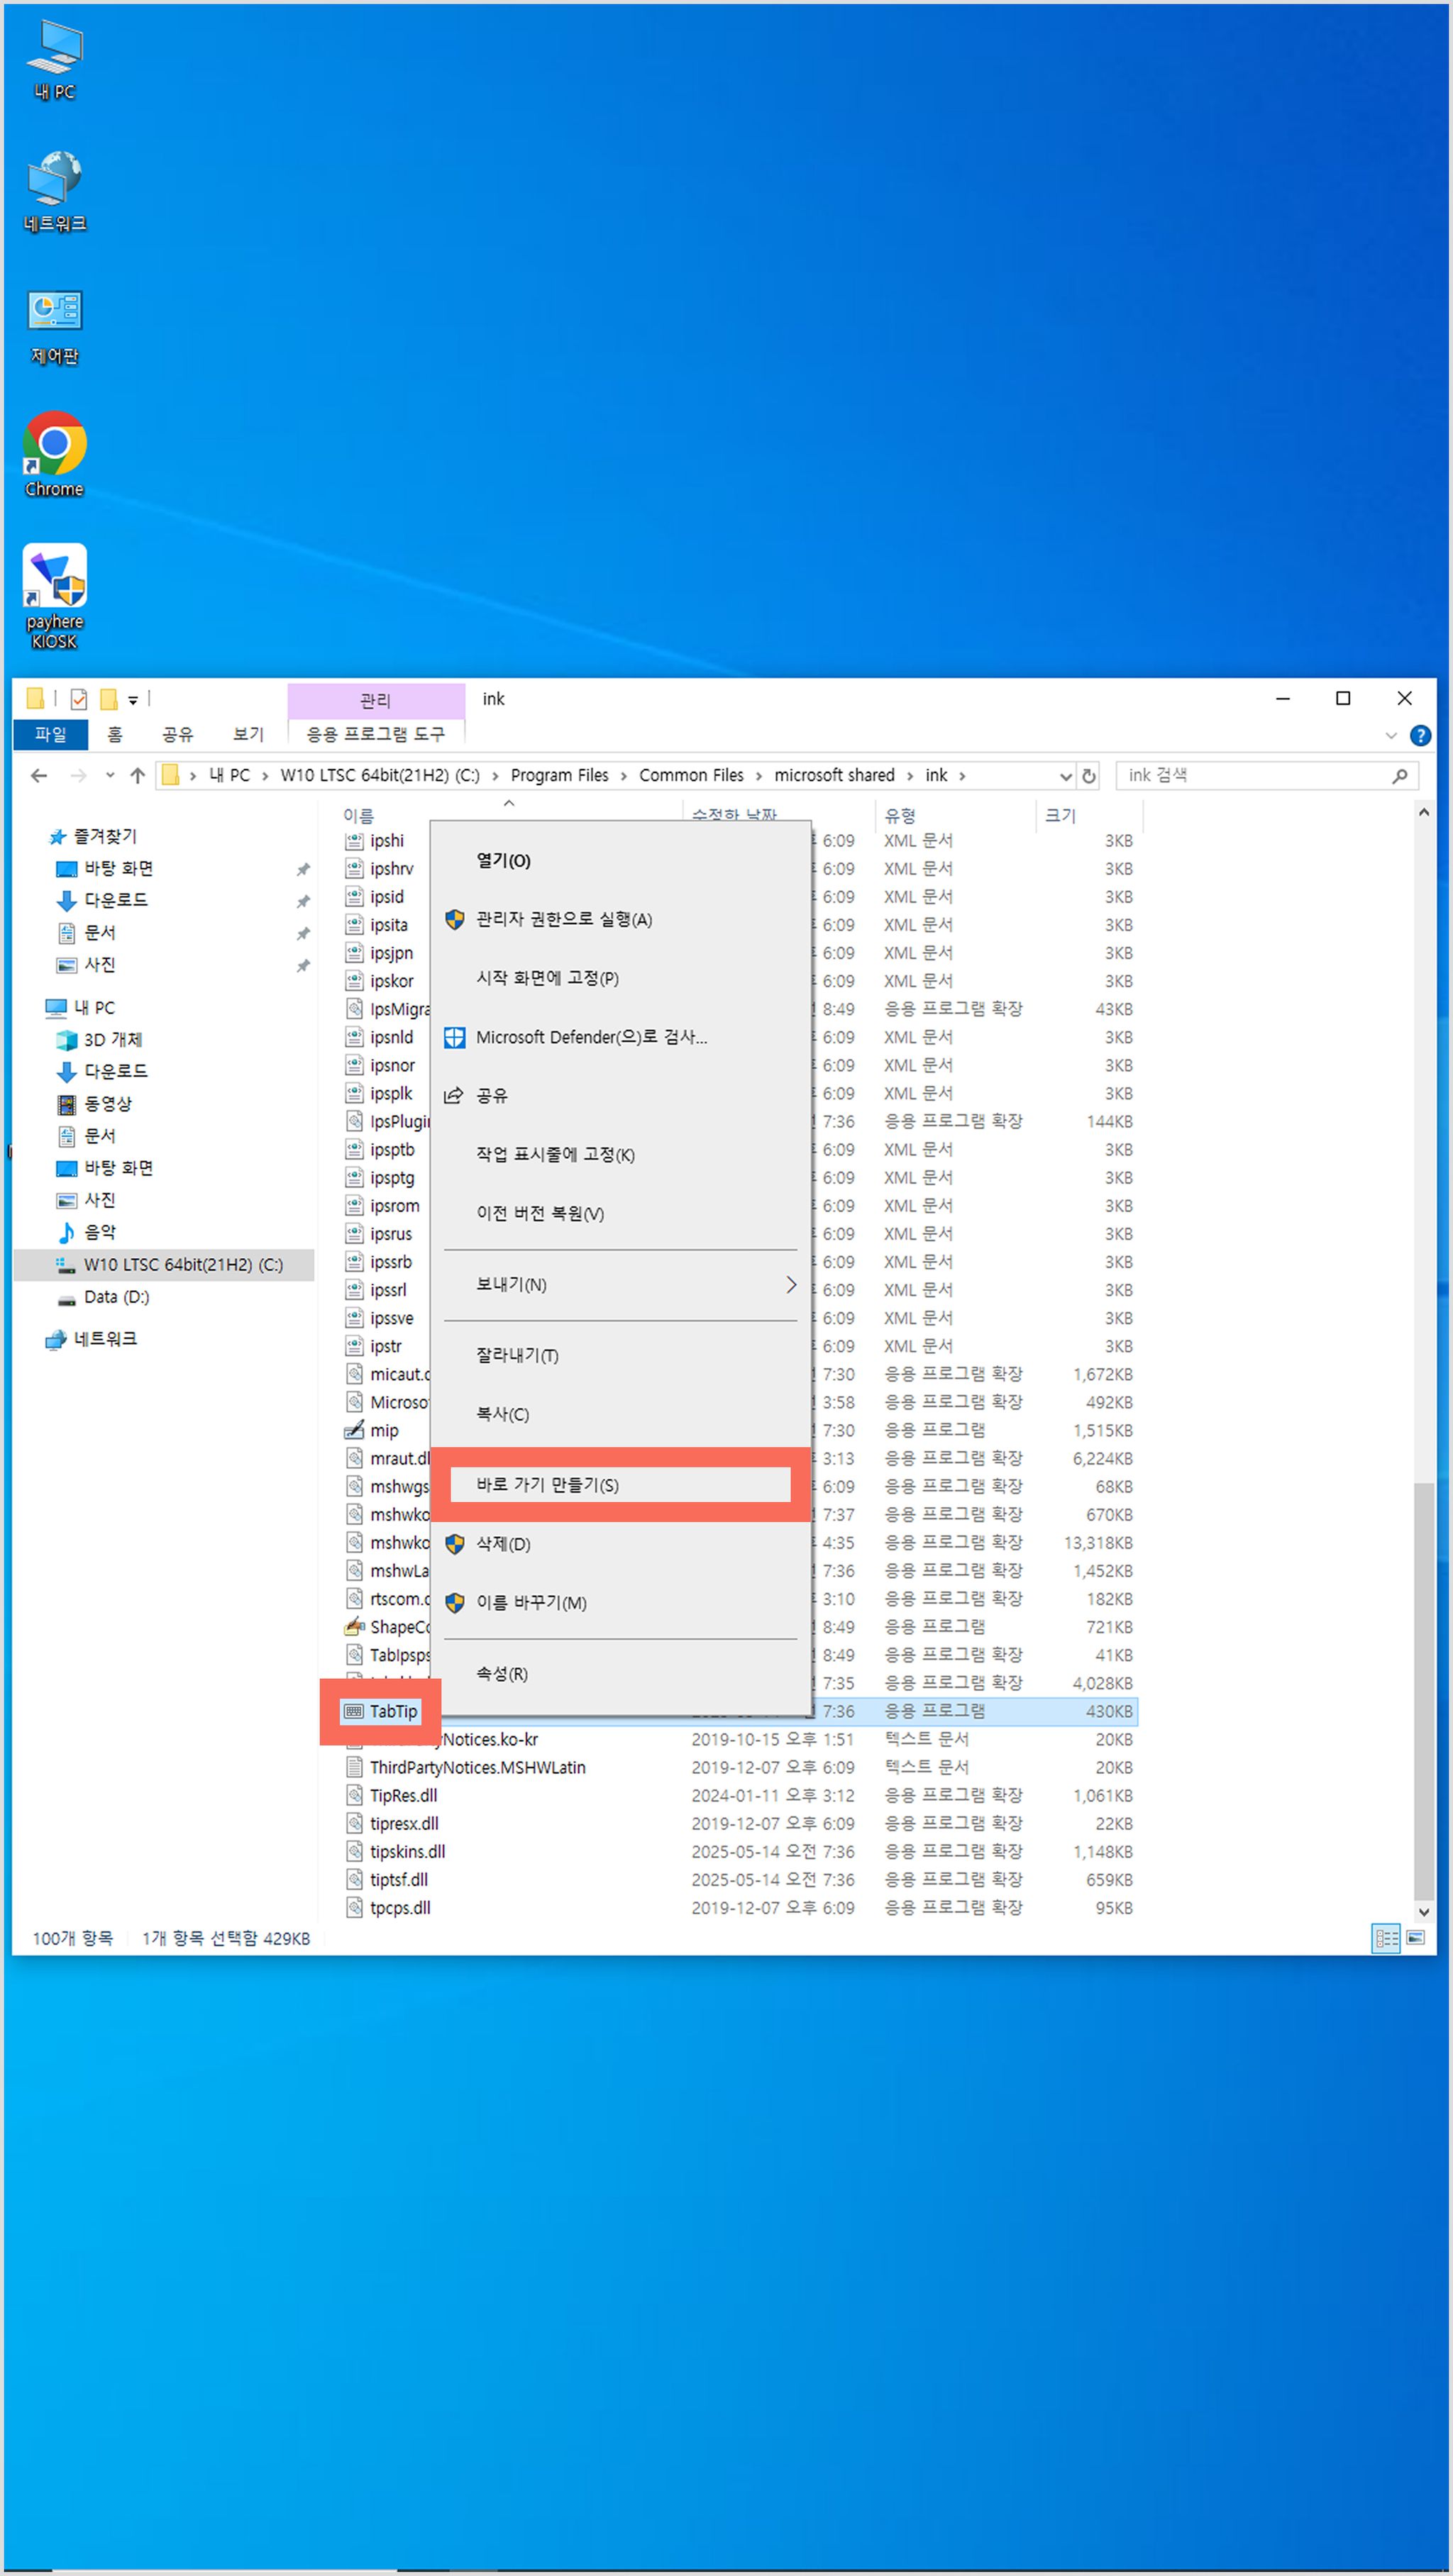The image size is (1453, 2576).
Task: Choose 이름 바꾸기(M)
Action: 620,1602
